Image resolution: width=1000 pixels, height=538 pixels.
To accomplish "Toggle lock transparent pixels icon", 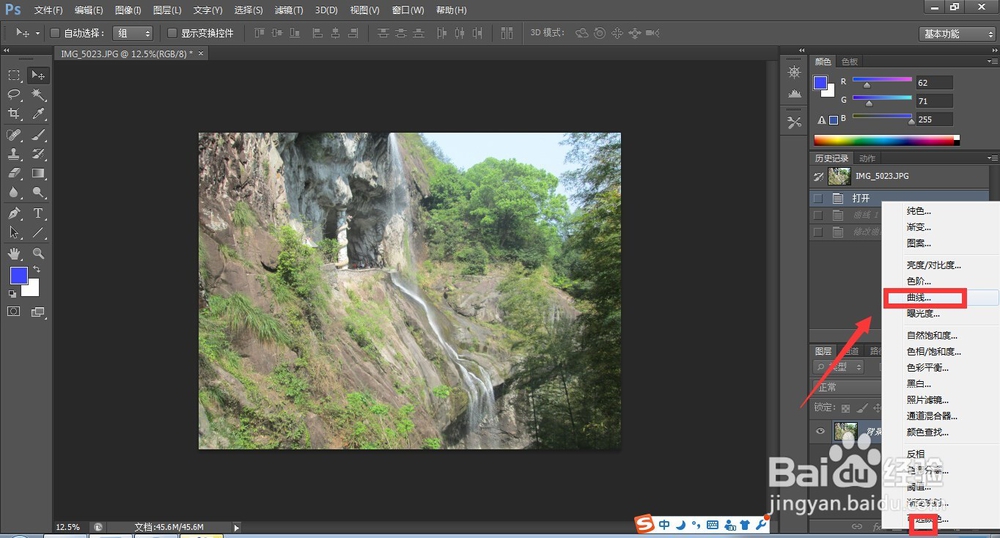I will coord(846,408).
